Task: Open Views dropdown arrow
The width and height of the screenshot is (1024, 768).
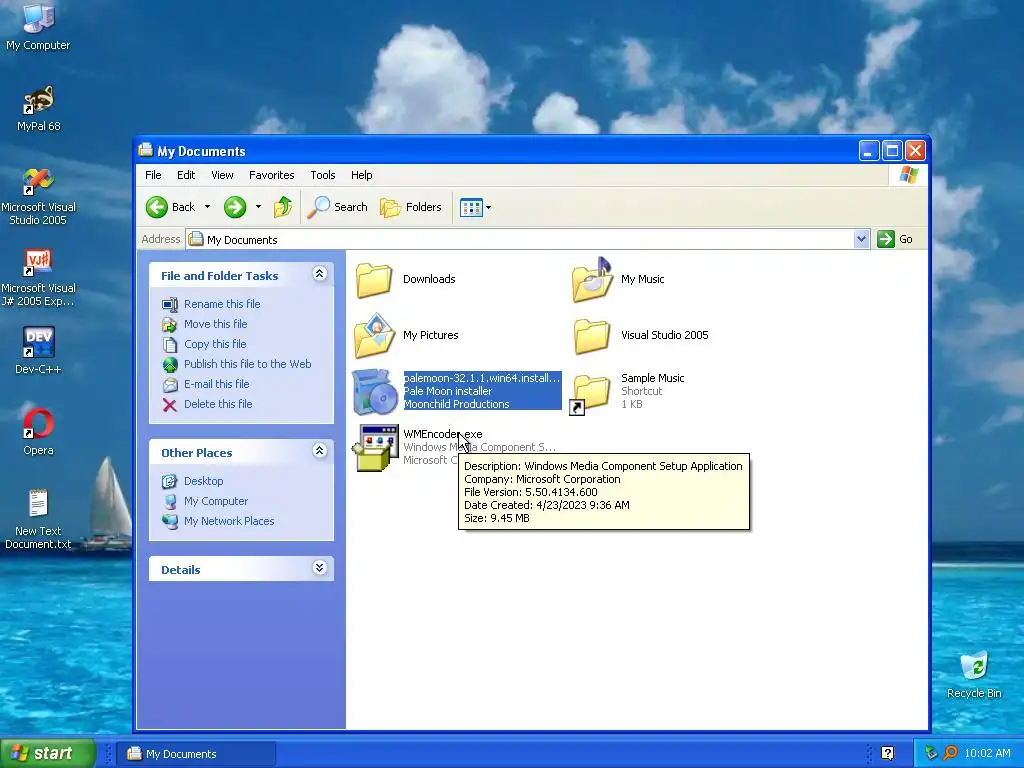Action: pyautogui.click(x=488, y=208)
